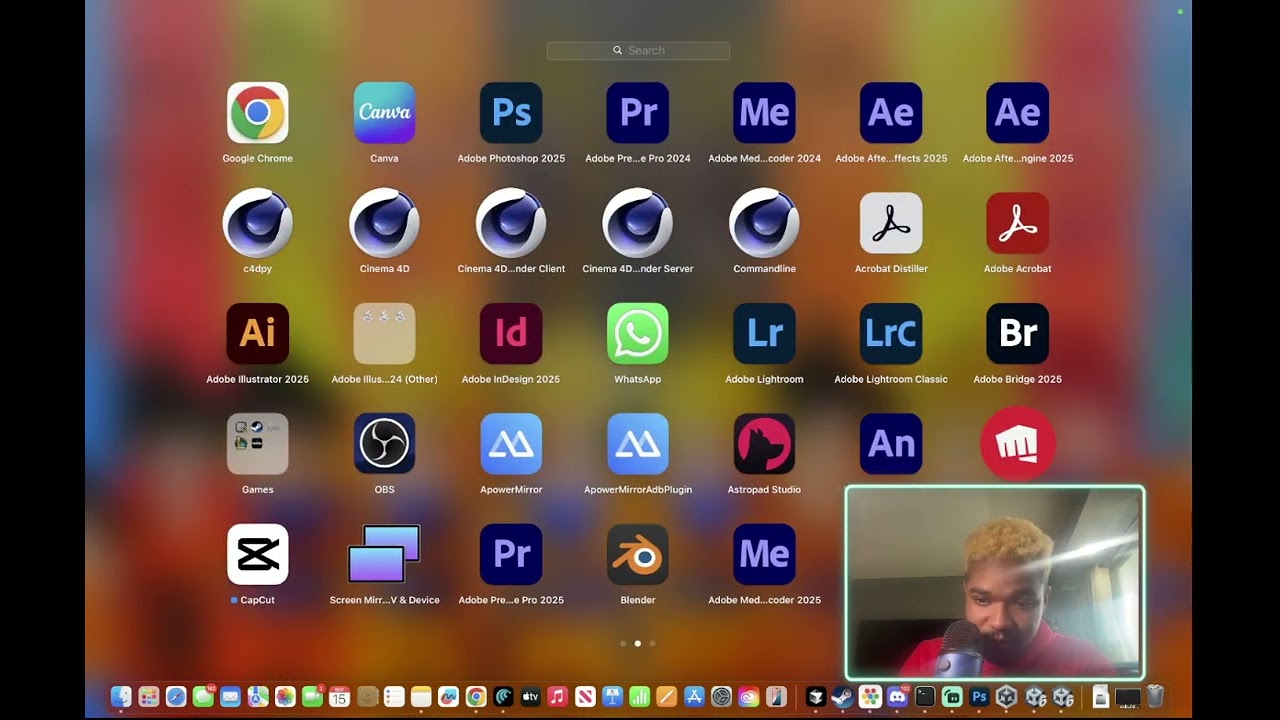Image resolution: width=1280 pixels, height=720 pixels.
Task: Launch the c4dpy app
Action: pos(258,224)
